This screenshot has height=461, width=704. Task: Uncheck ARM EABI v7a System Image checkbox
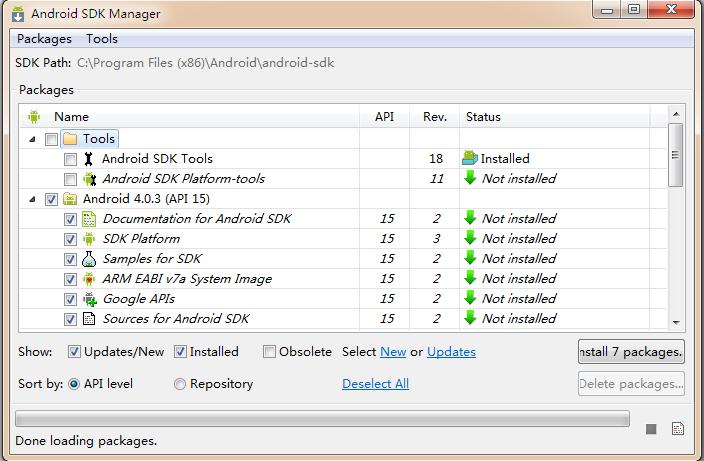pyautogui.click(x=70, y=279)
